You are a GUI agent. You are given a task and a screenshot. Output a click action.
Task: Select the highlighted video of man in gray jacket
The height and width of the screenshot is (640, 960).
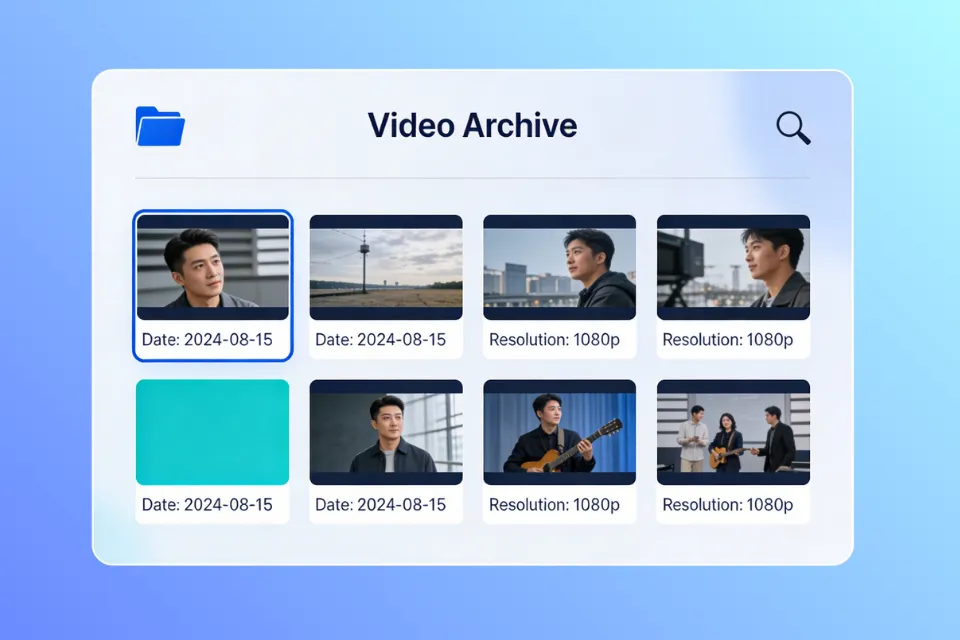point(212,267)
